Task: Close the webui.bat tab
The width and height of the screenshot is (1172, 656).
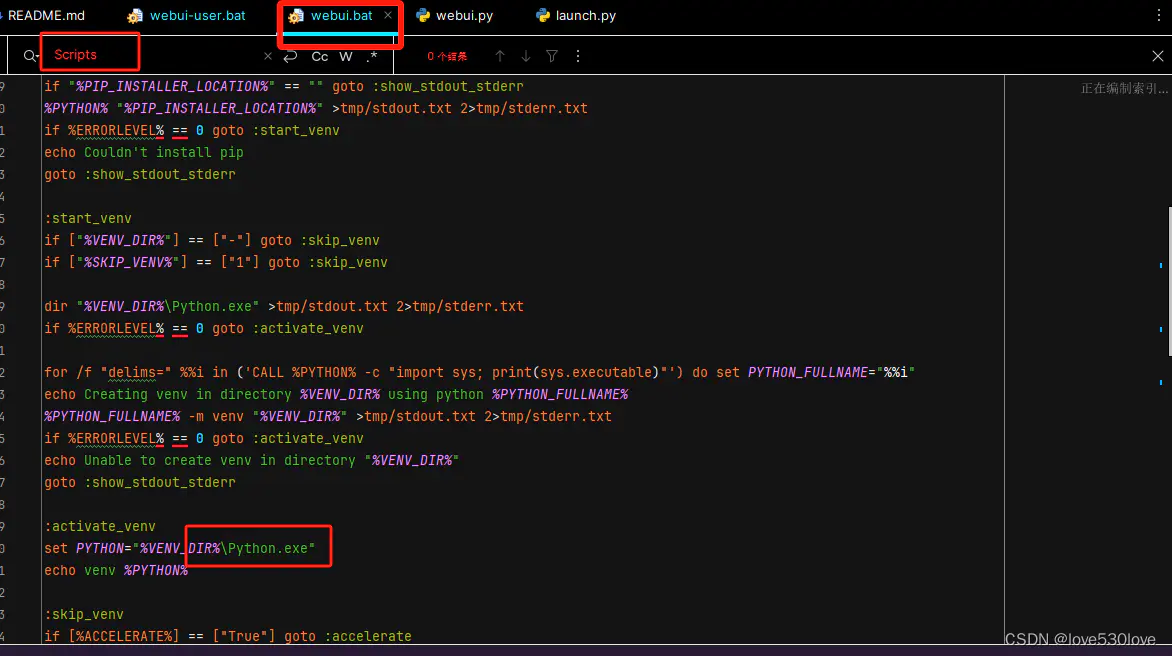Action: tap(388, 15)
